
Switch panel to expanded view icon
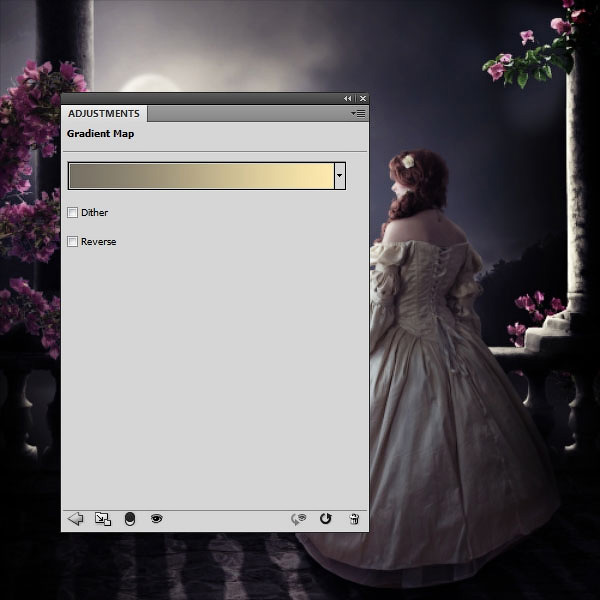coord(103,519)
